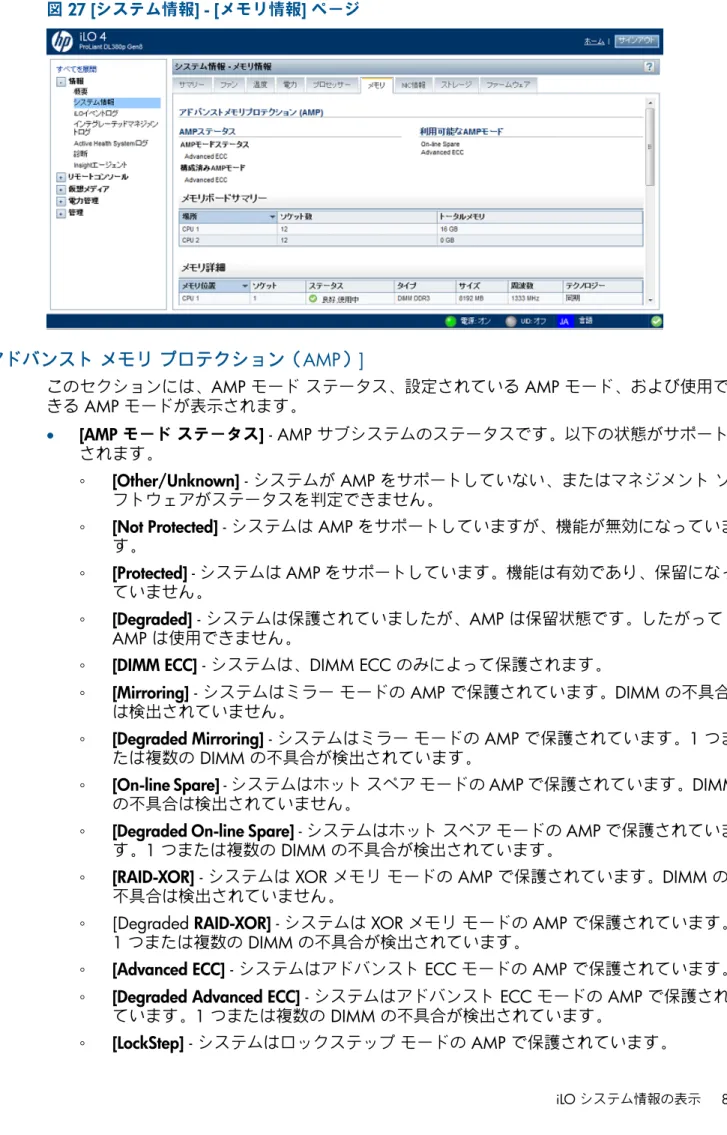Click the scrollbar thumb in memory panel
Screen dimensions: 727x1135
click(x=650, y=148)
